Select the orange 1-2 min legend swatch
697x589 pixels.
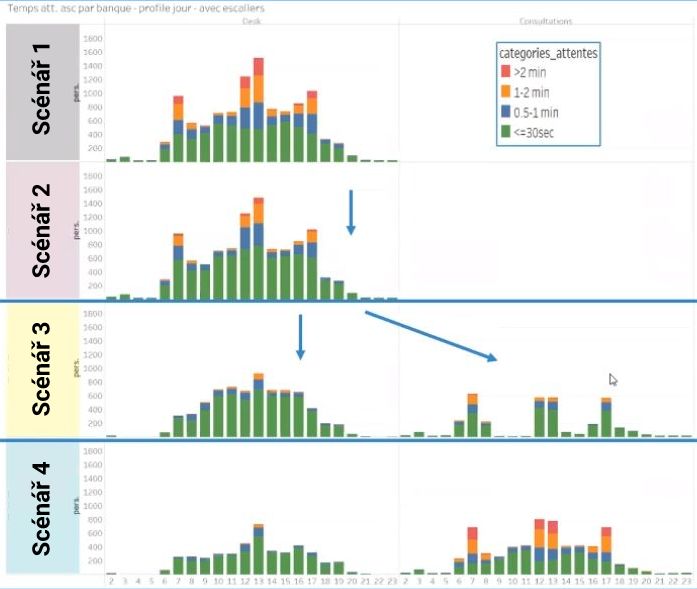pyautogui.click(x=507, y=94)
